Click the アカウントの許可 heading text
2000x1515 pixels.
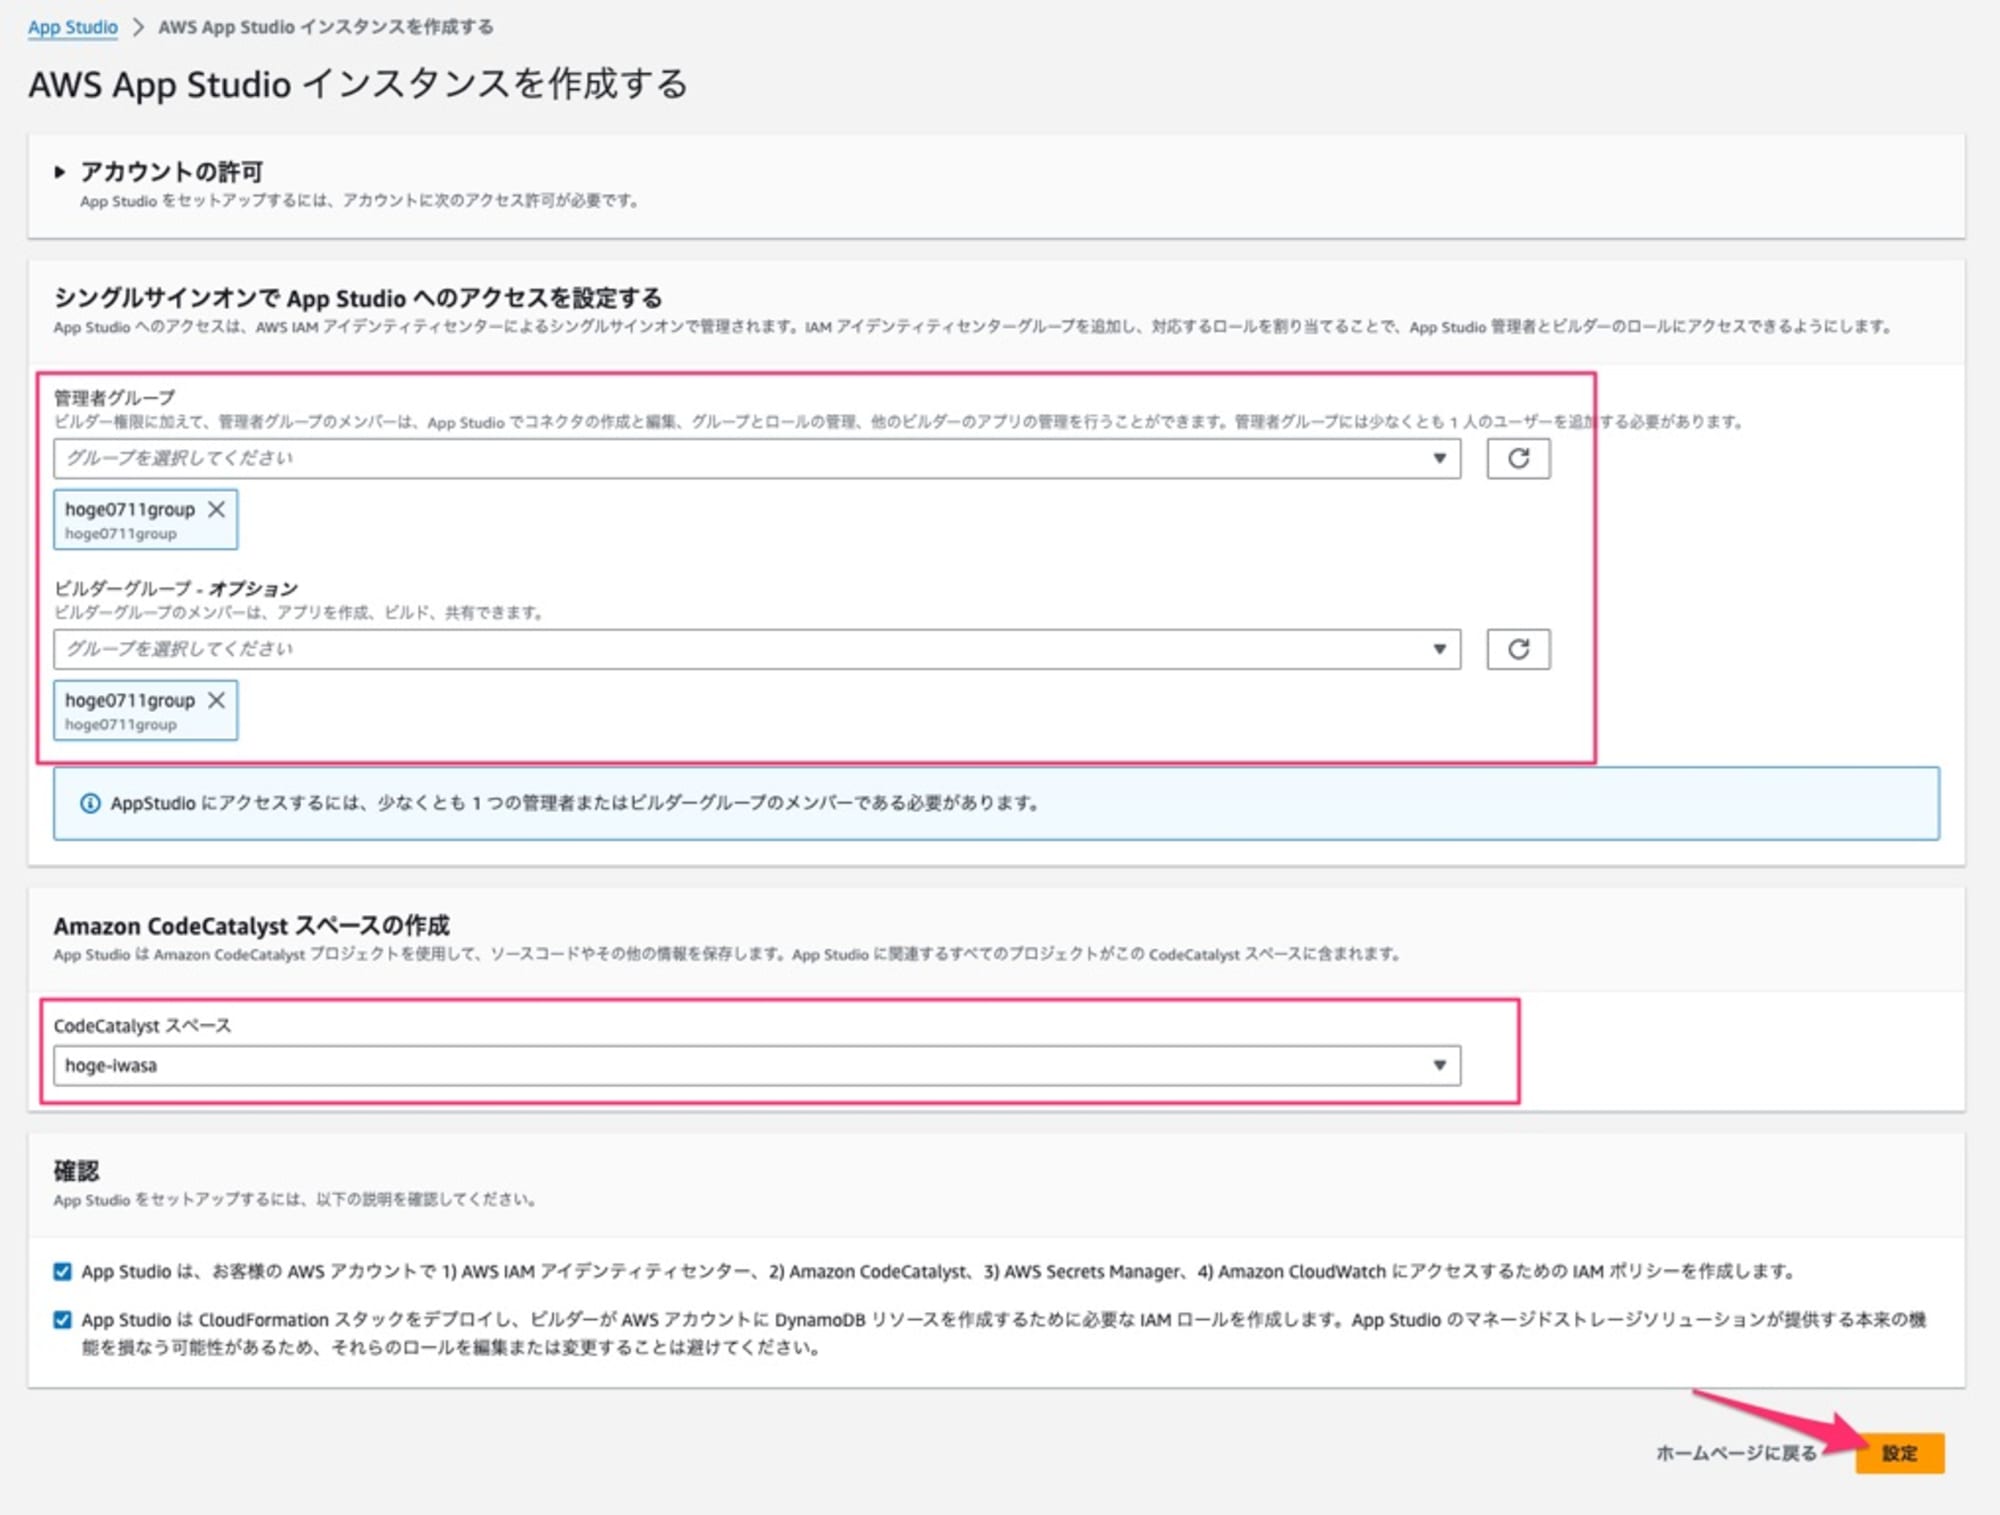pyautogui.click(x=171, y=172)
